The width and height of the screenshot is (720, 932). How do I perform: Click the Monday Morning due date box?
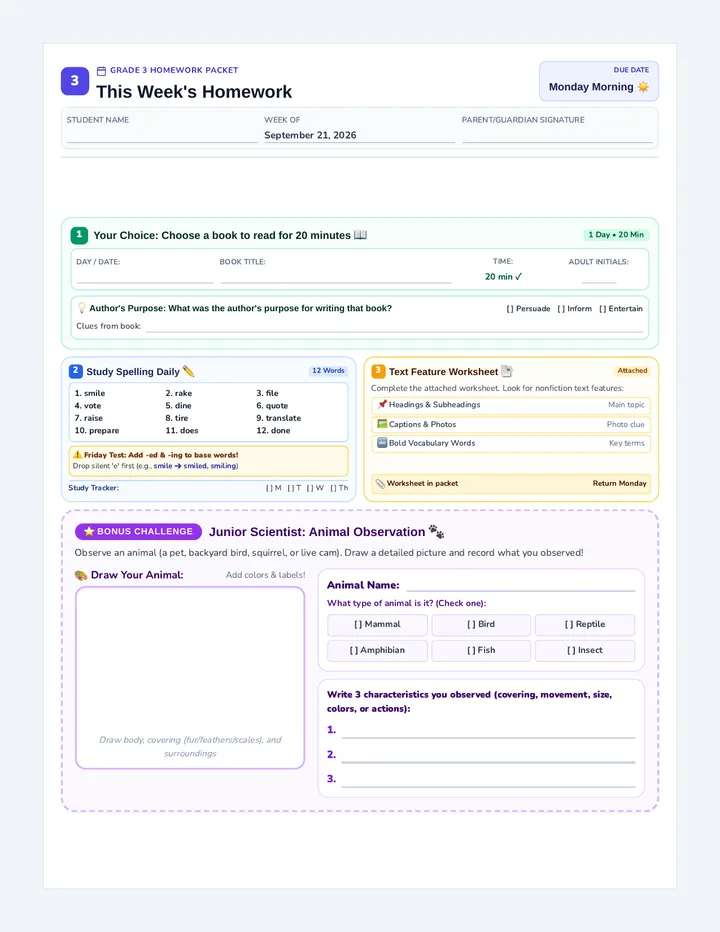pyautogui.click(x=599, y=81)
